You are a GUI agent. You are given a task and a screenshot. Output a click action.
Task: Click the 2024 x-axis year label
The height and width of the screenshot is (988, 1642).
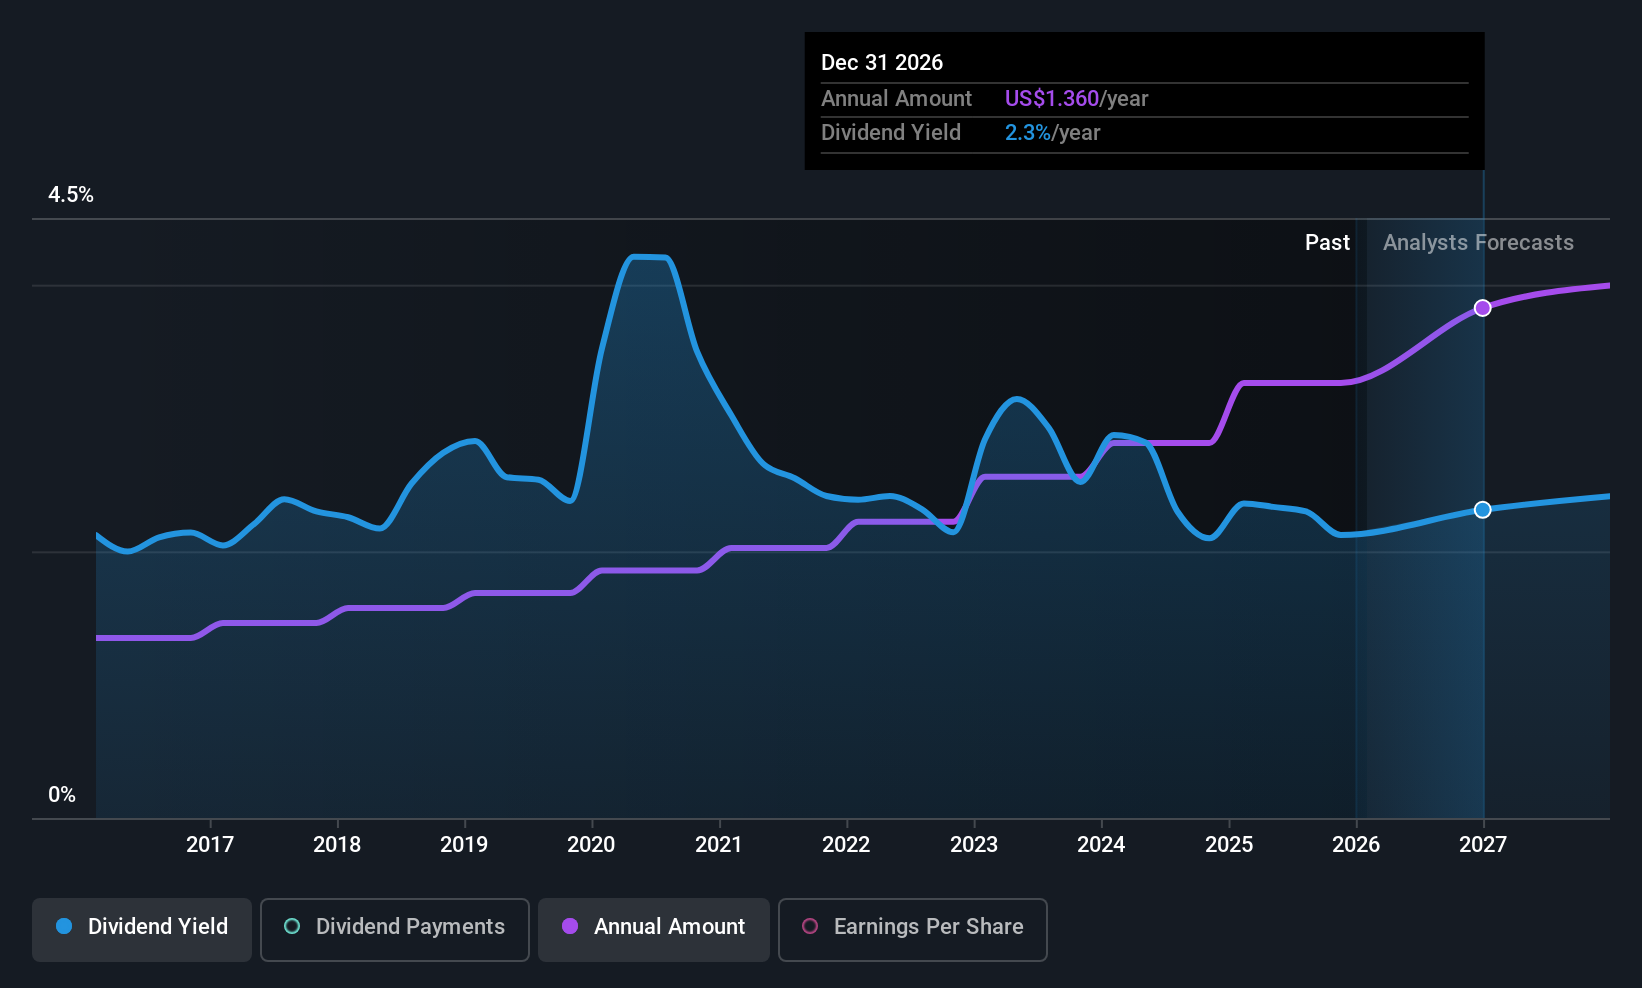tap(1101, 845)
